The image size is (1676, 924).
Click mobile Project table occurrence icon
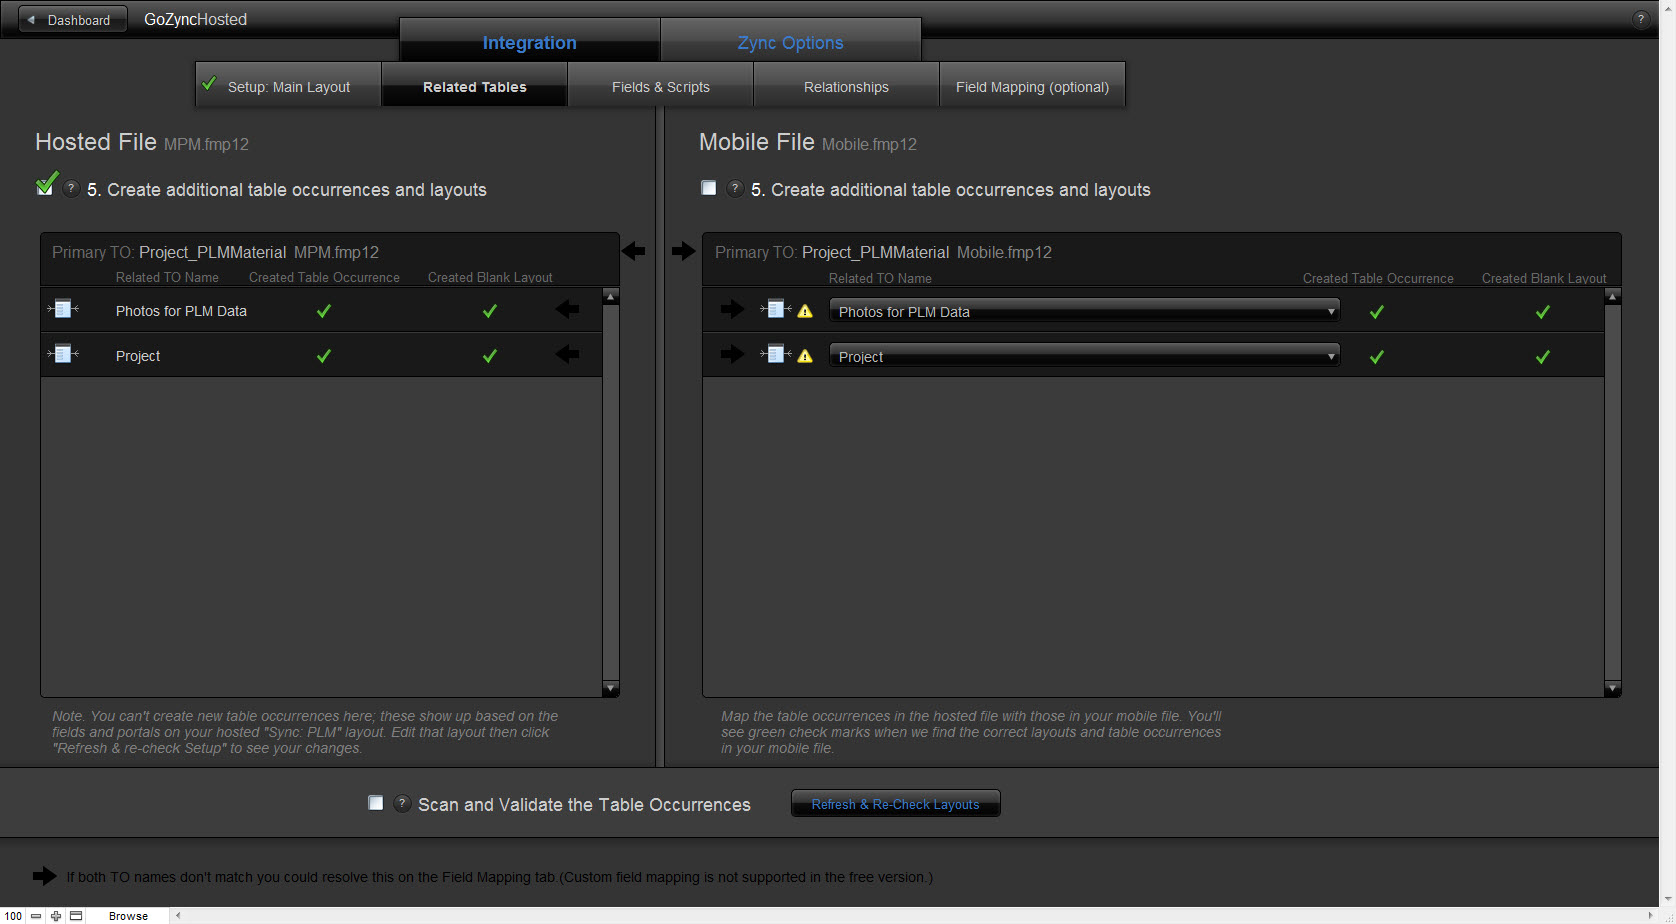click(x=776, y=353)
